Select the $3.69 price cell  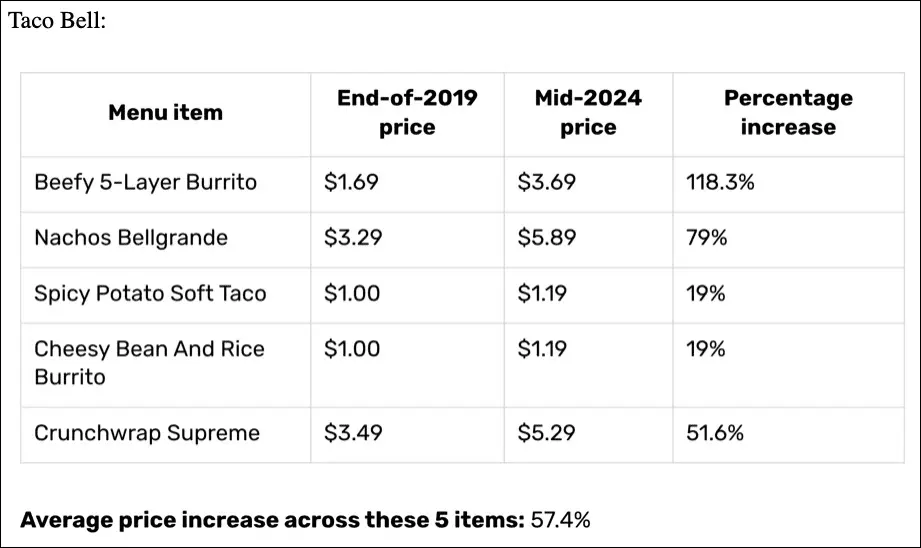click(x=546, y=182)
